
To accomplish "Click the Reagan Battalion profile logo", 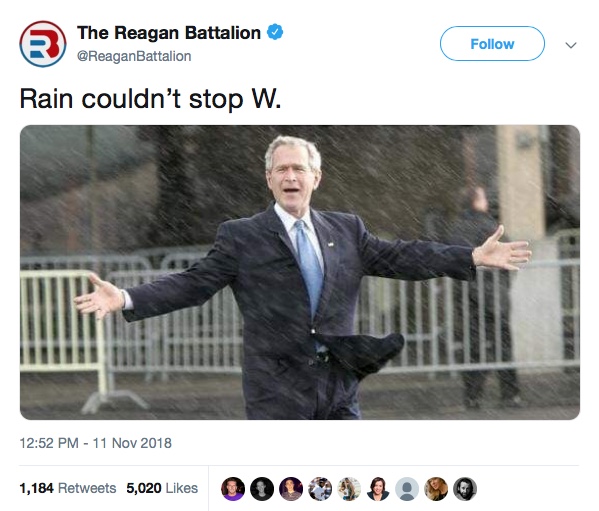I will 43,44.
